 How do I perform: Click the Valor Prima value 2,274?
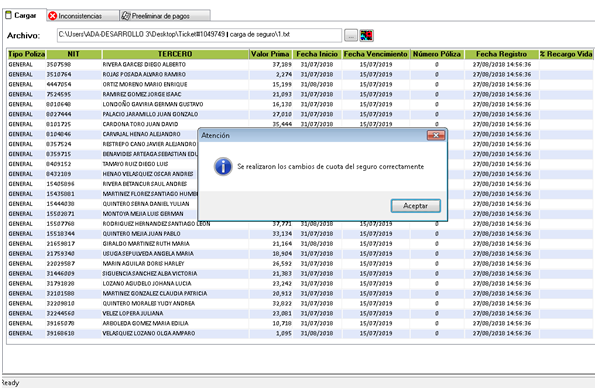coord(284,74)
